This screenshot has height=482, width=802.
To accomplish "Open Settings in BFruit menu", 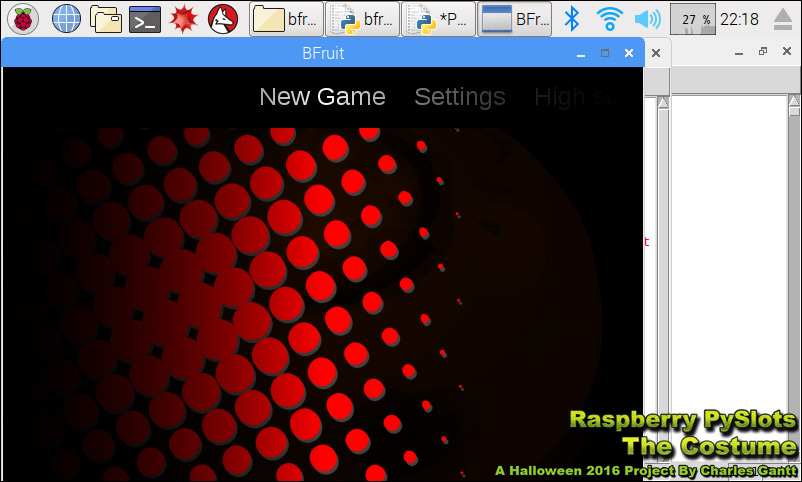I will (x=460, y=97).
